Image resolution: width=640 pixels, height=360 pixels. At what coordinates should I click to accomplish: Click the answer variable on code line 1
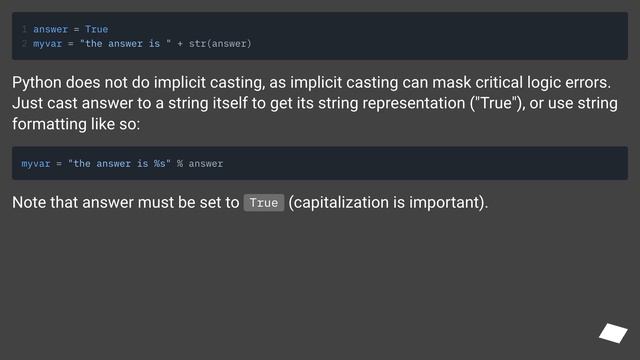pyautogui.click(x=51, y=29)
